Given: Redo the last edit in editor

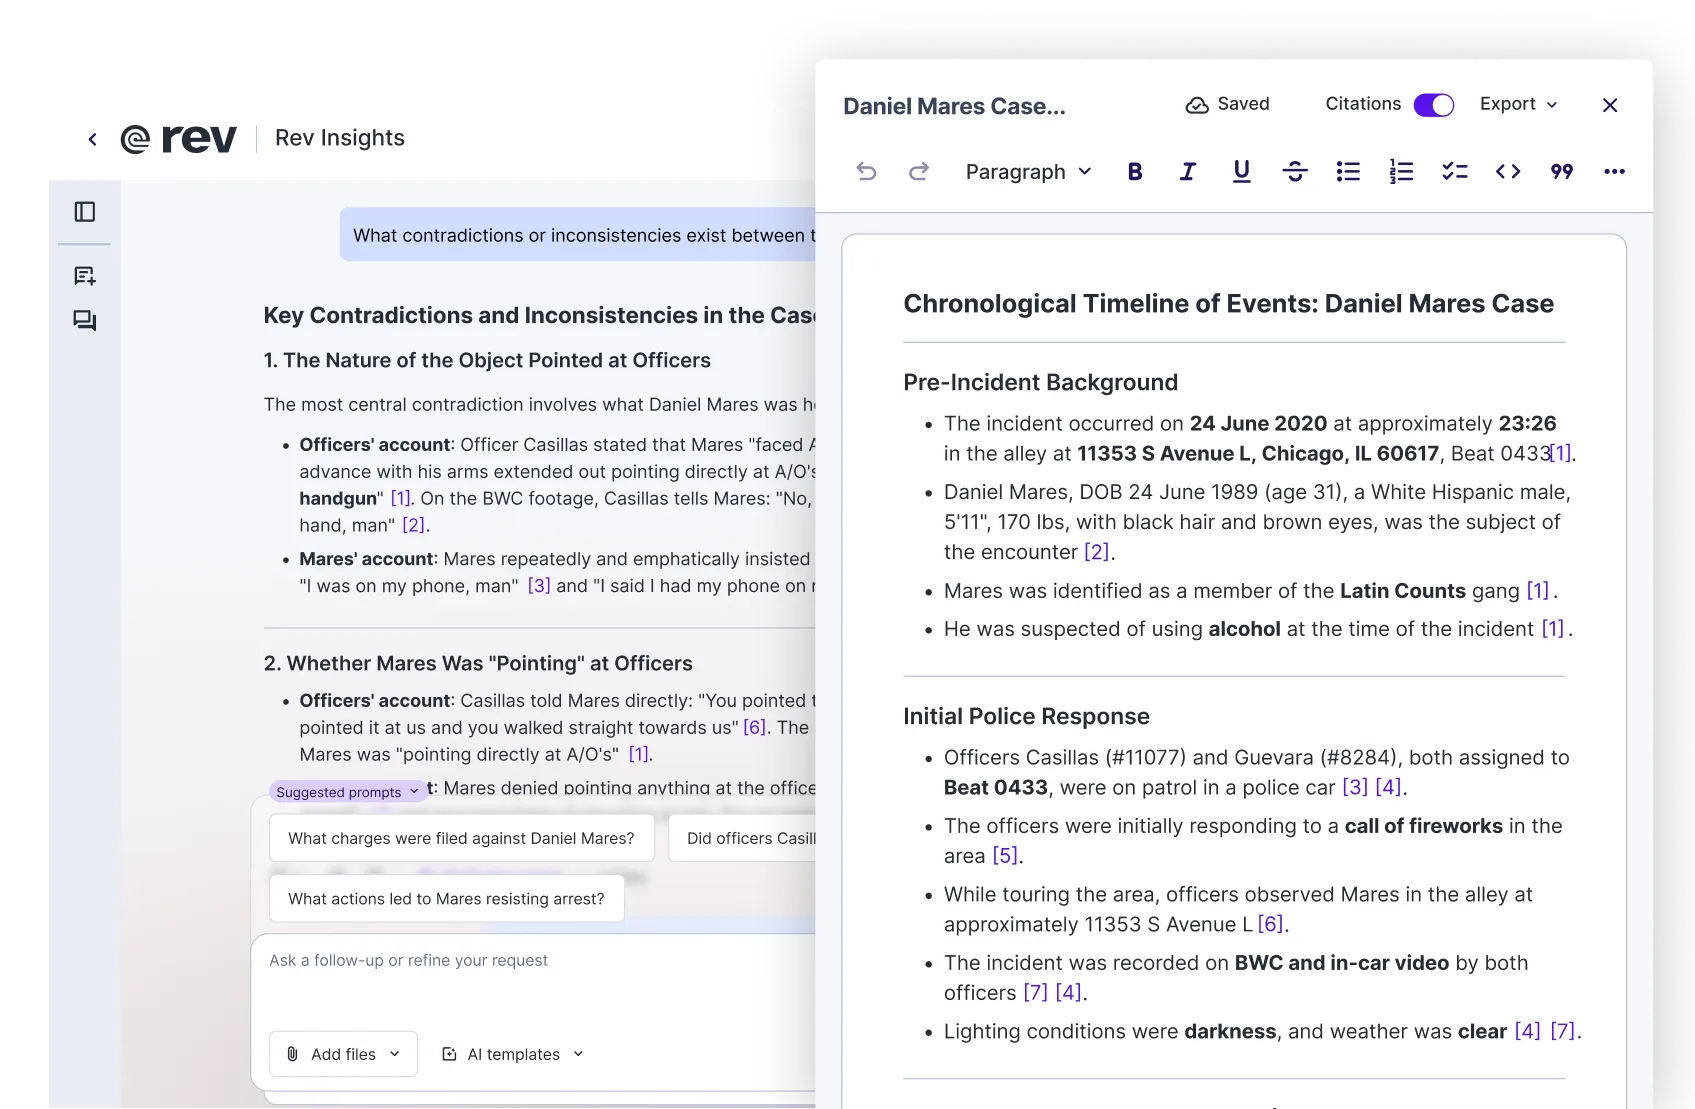Looking at the screenshot, I should pos(918,172).
